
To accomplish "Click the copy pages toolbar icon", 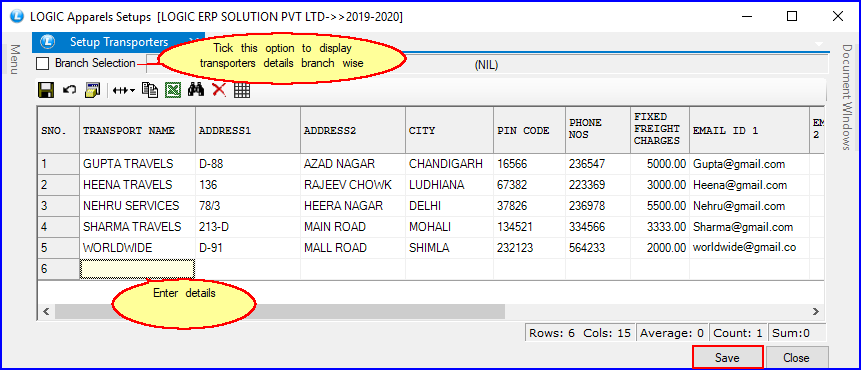I will click(x=150, y=90).
